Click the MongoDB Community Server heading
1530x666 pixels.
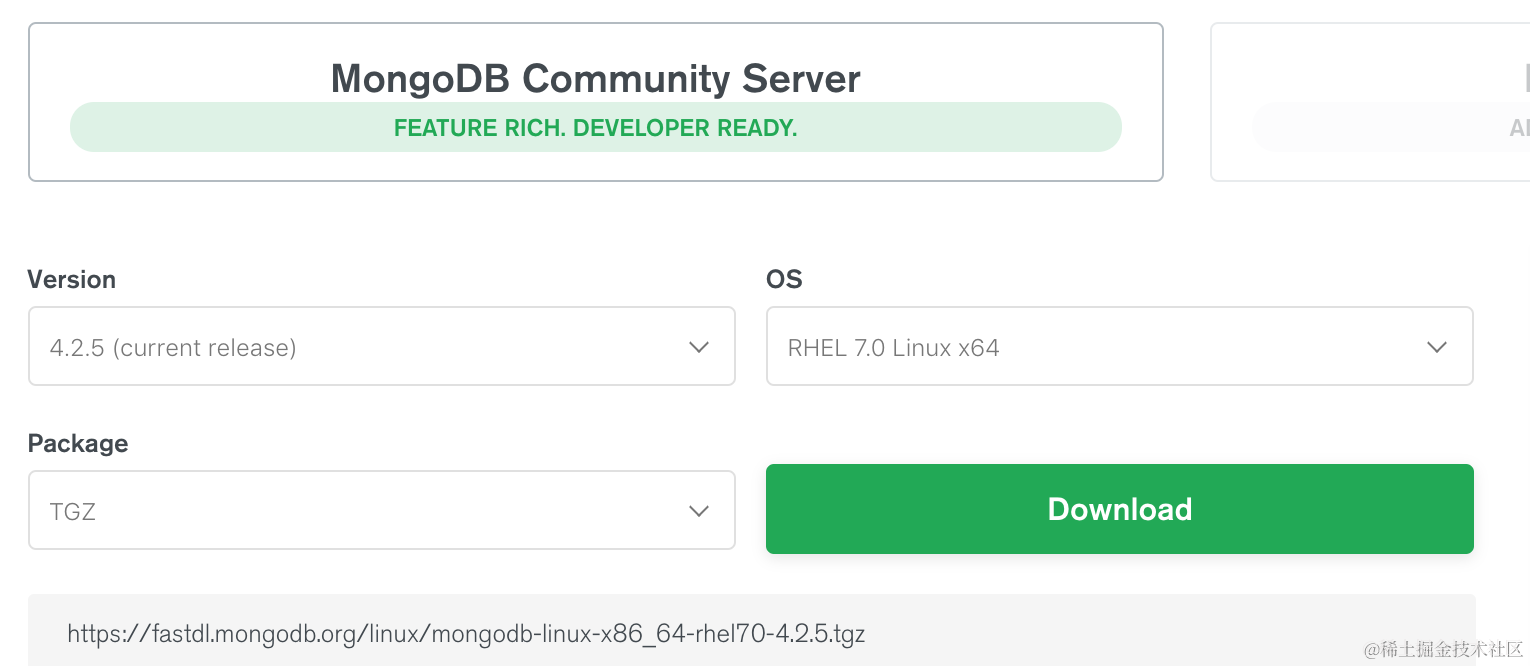(595, 78)
